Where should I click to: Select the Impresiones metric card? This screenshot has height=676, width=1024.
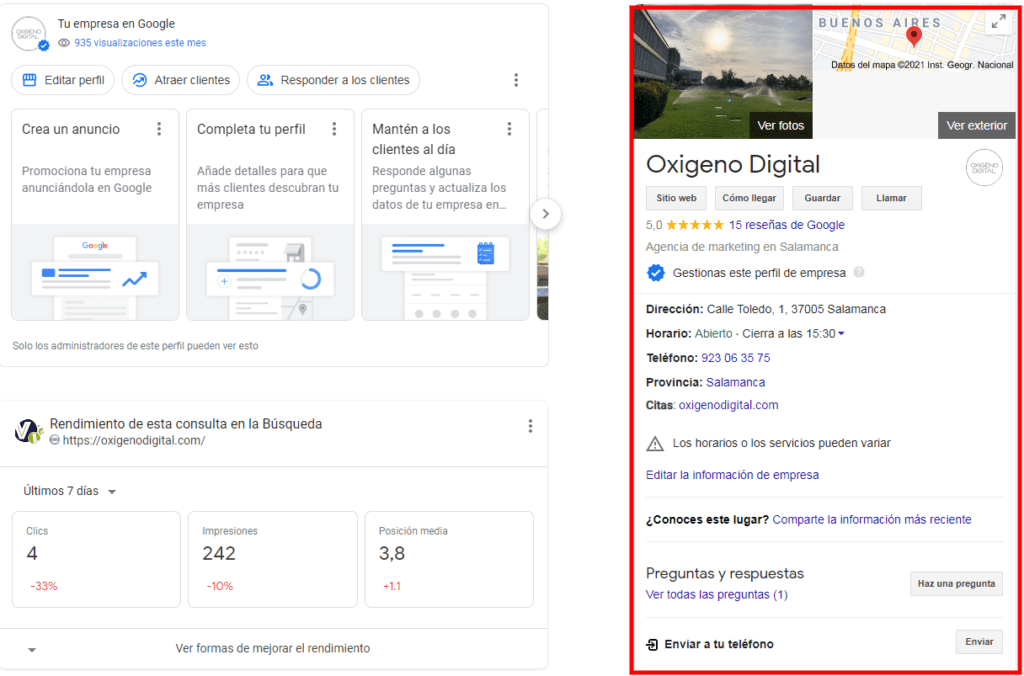pyautogui.click(x=272, y=560)
